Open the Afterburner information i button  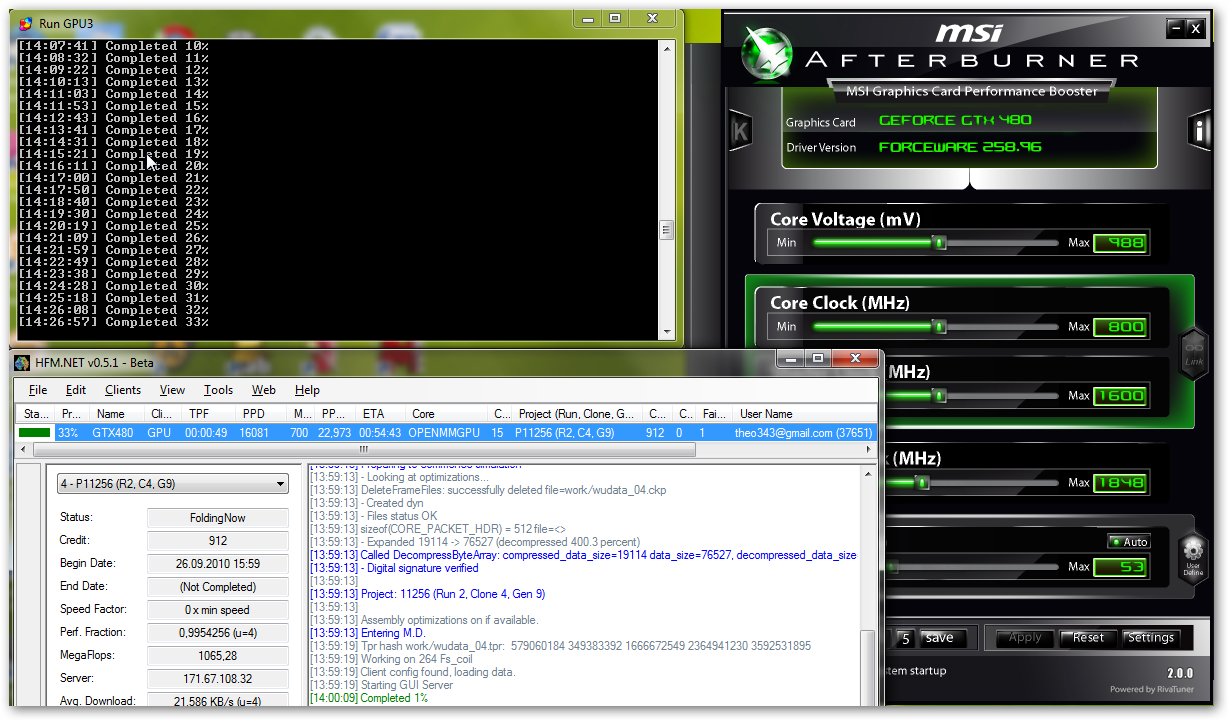pos(1199,130)
